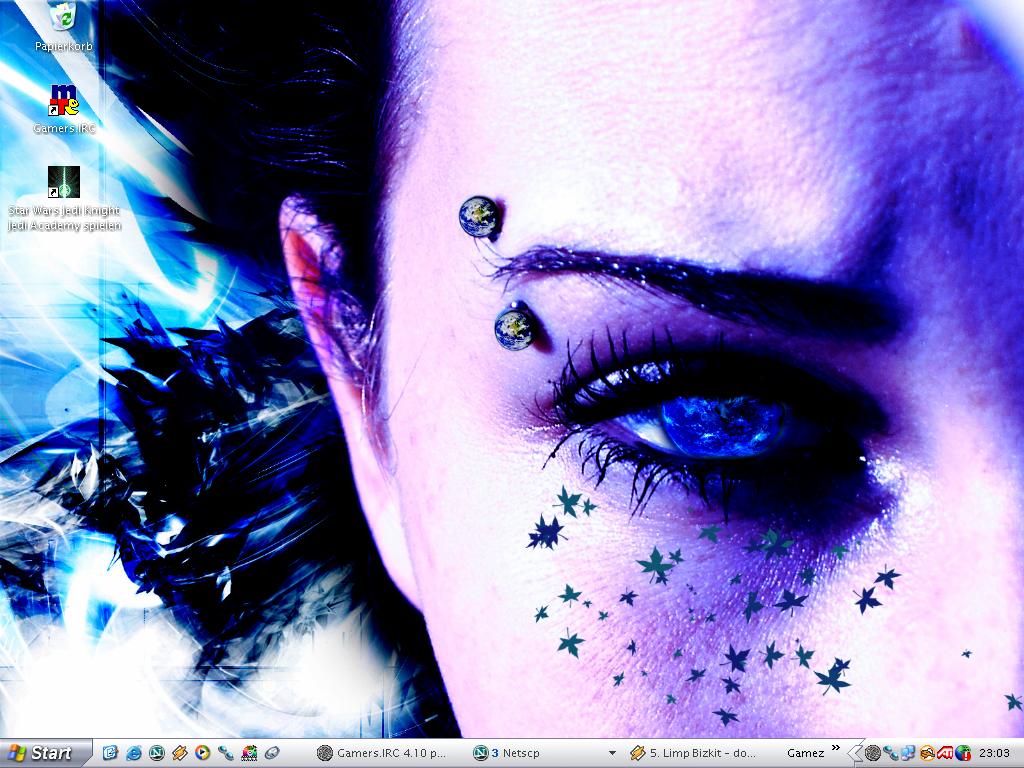Screen dimensions: 1024x768
Task: Open Windows Media Player quick launch icon
Action: click(202, 753)
